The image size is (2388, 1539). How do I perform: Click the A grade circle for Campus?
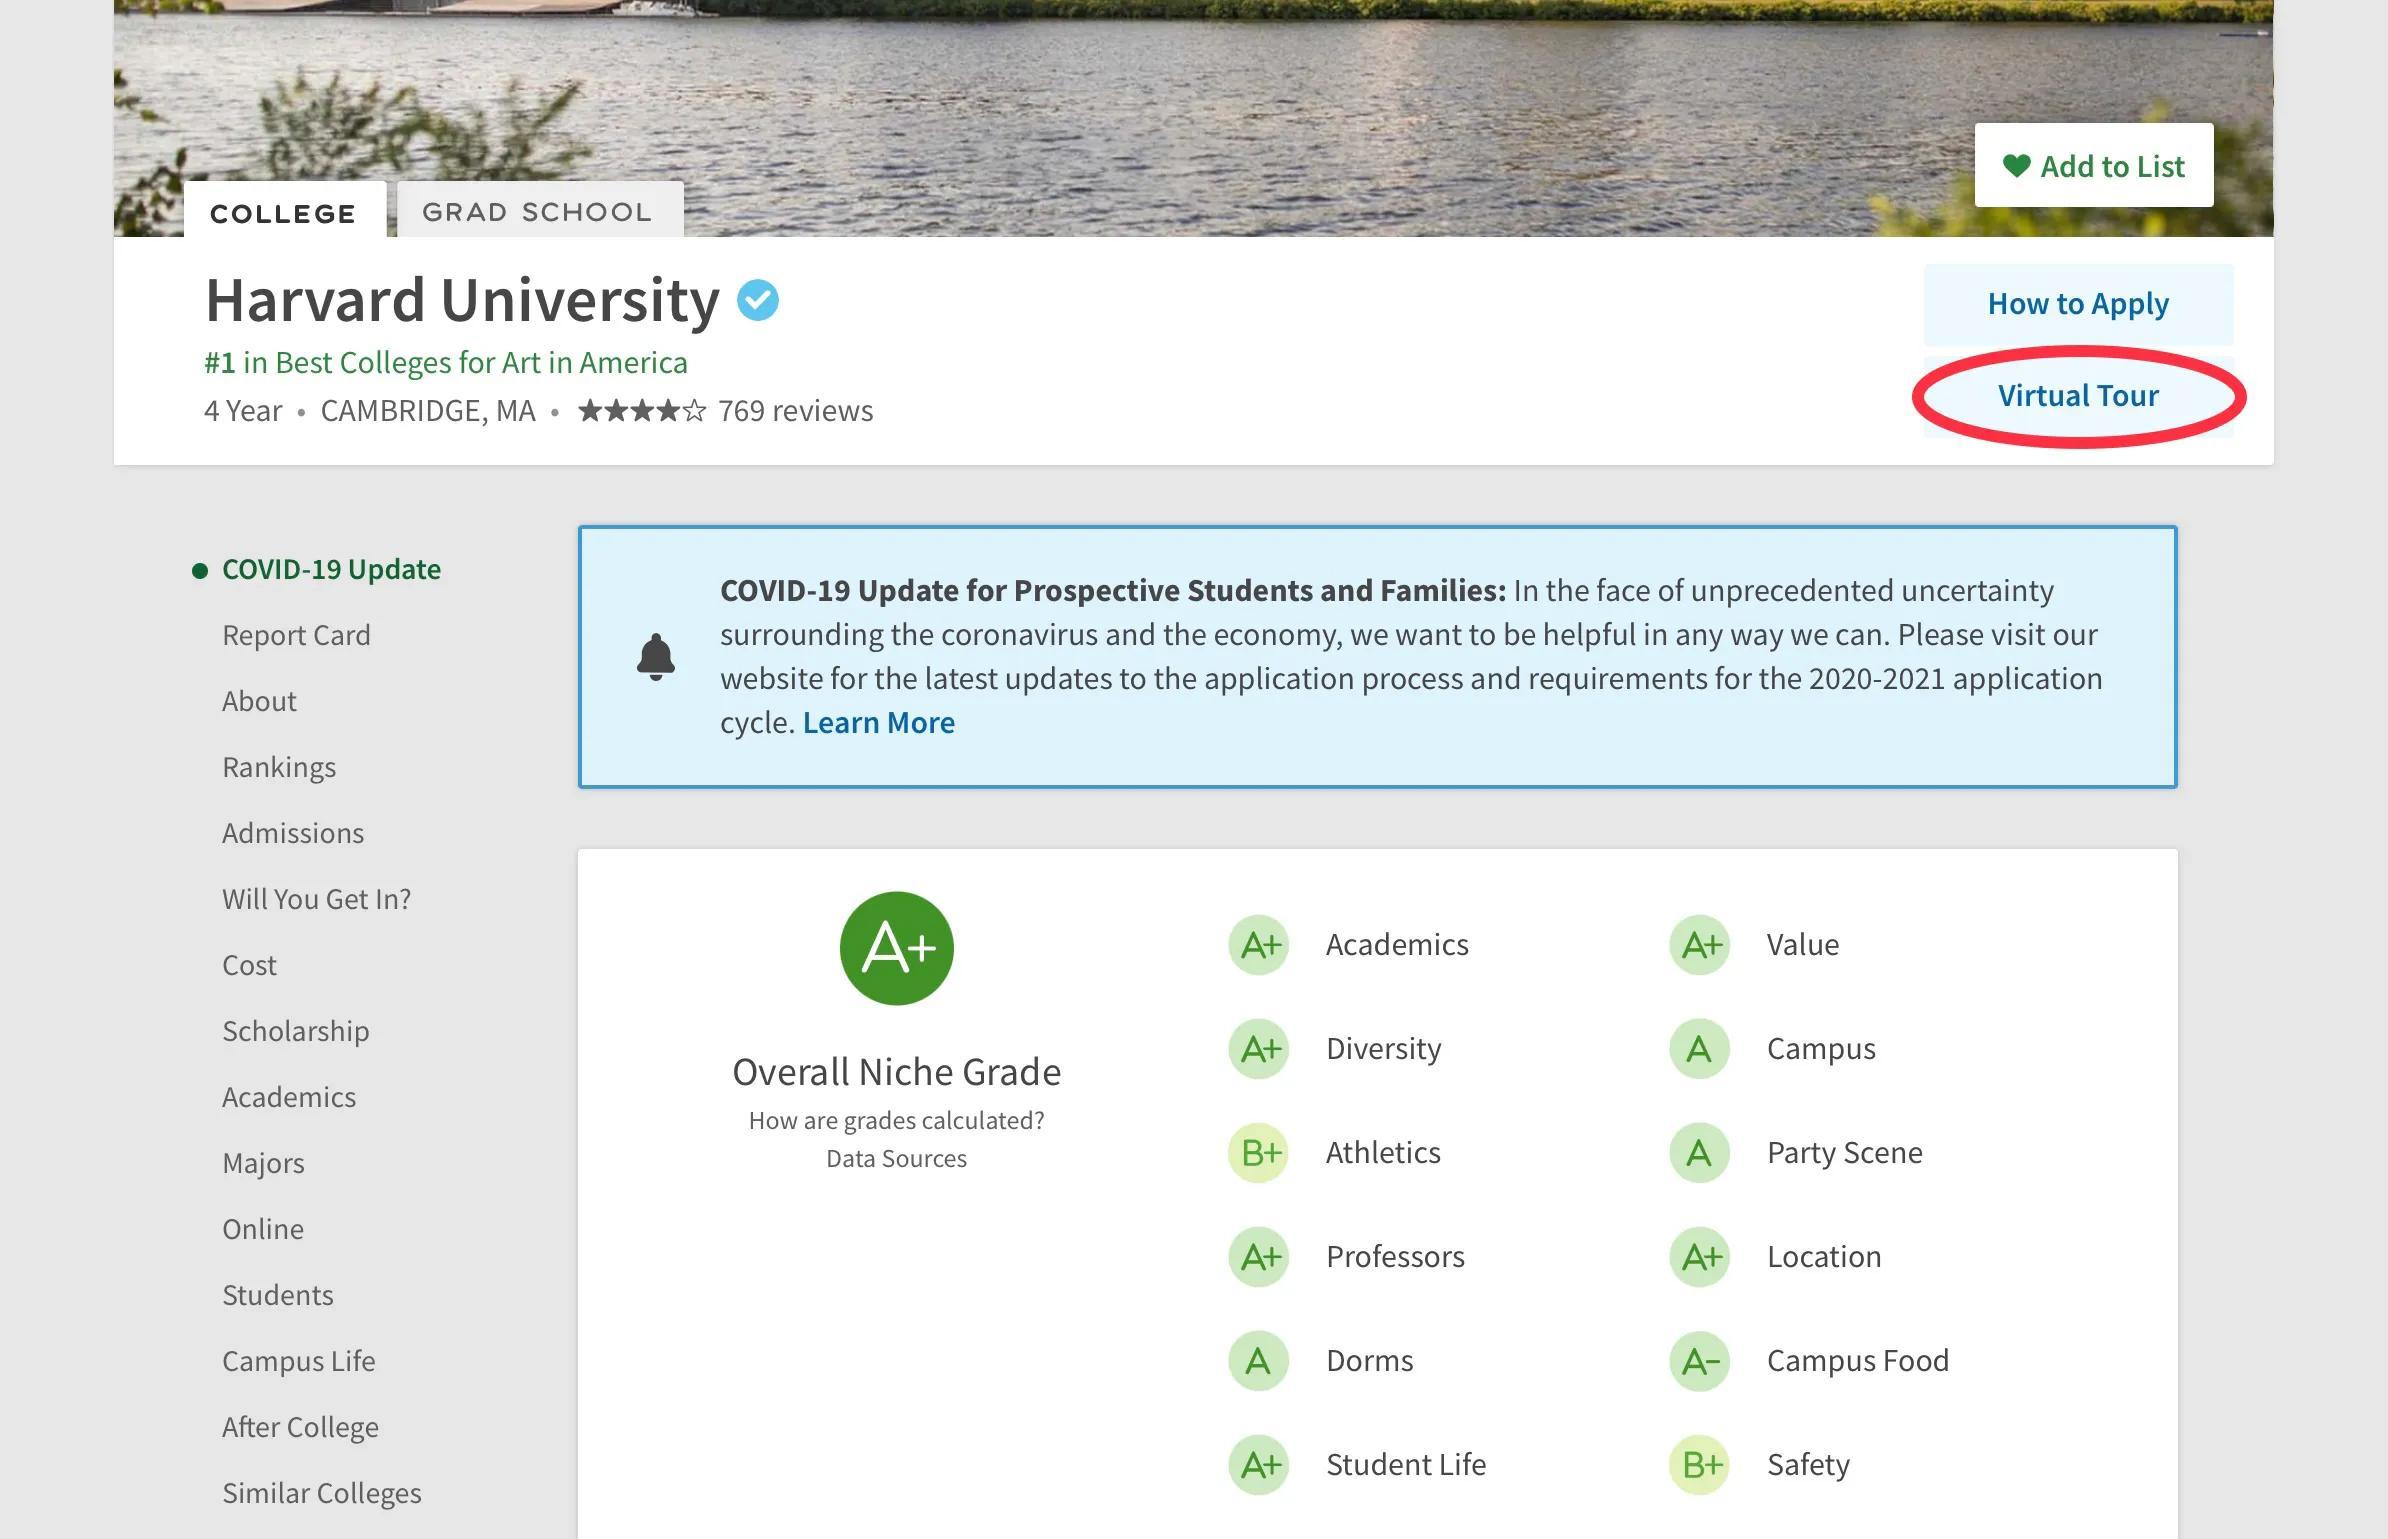click(x=1699, y=1049)
